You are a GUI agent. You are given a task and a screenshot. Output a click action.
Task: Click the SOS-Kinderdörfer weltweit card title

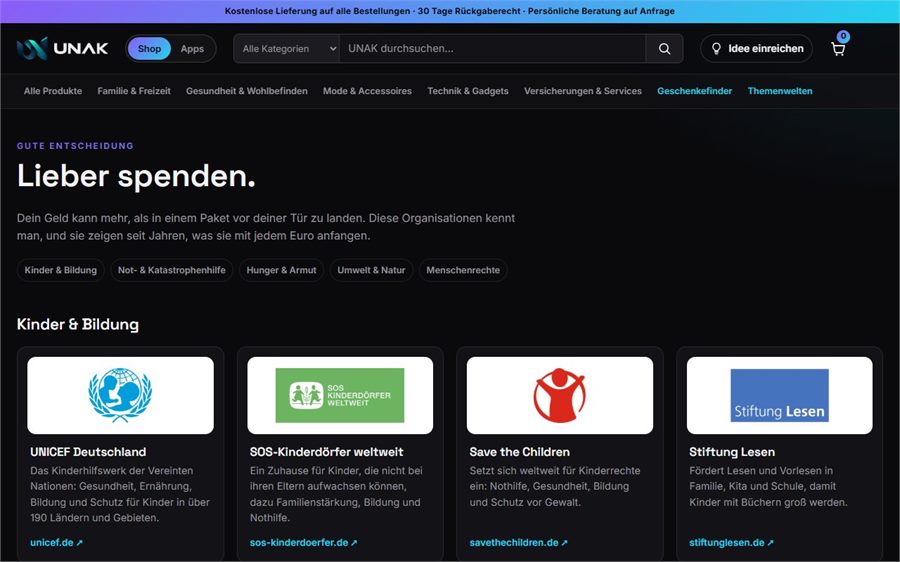pyautogui.click(x=327, y=452)
